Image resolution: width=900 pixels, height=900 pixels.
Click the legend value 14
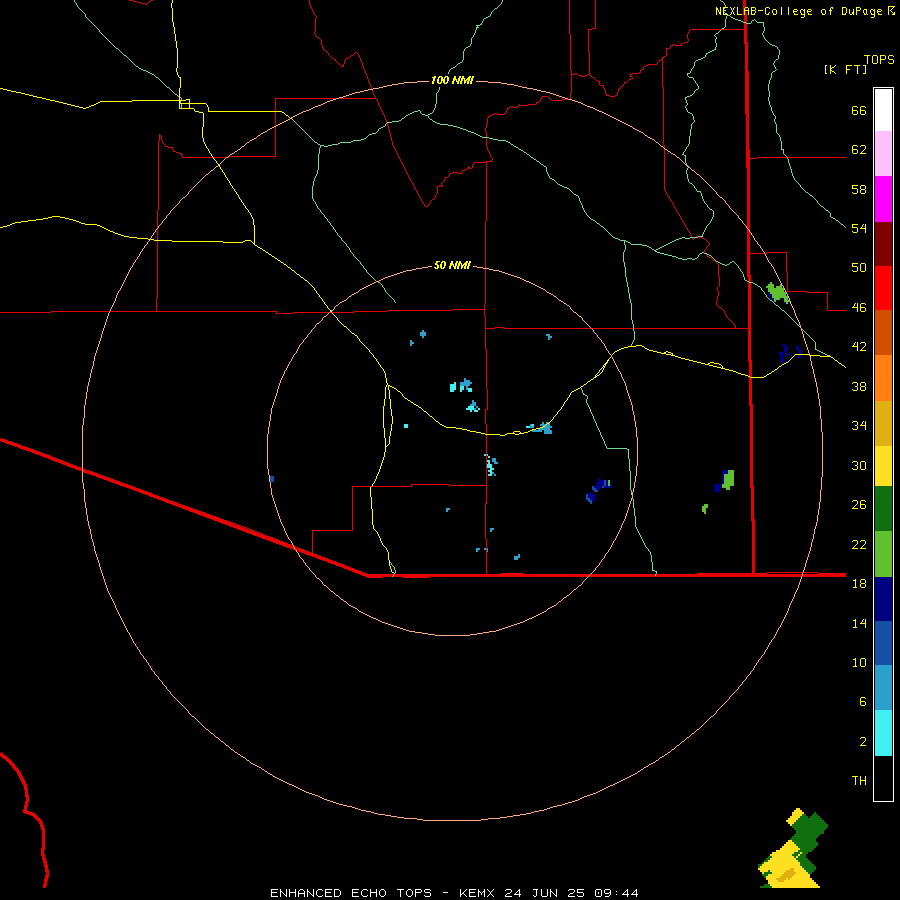[859, 623]
